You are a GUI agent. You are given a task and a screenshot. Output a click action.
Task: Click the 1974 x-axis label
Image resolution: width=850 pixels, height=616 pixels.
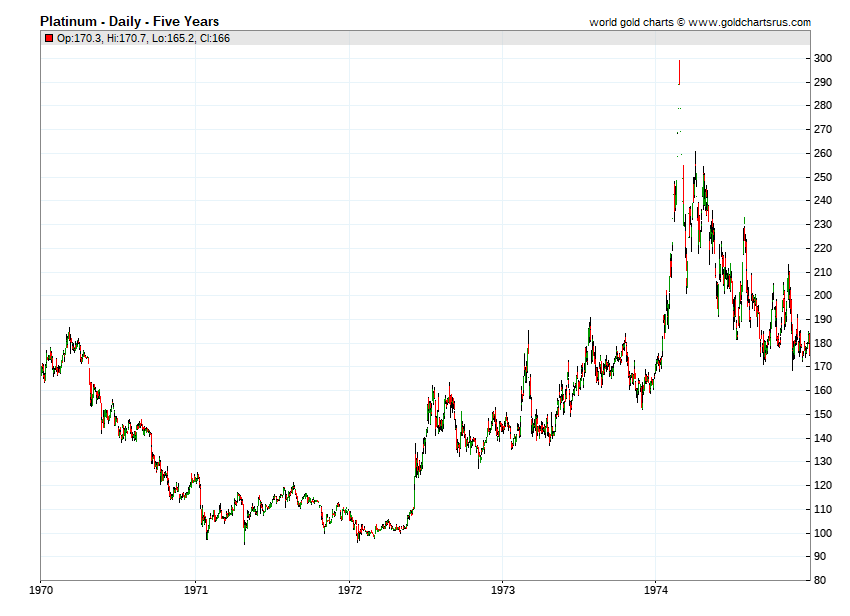[656, 590]
